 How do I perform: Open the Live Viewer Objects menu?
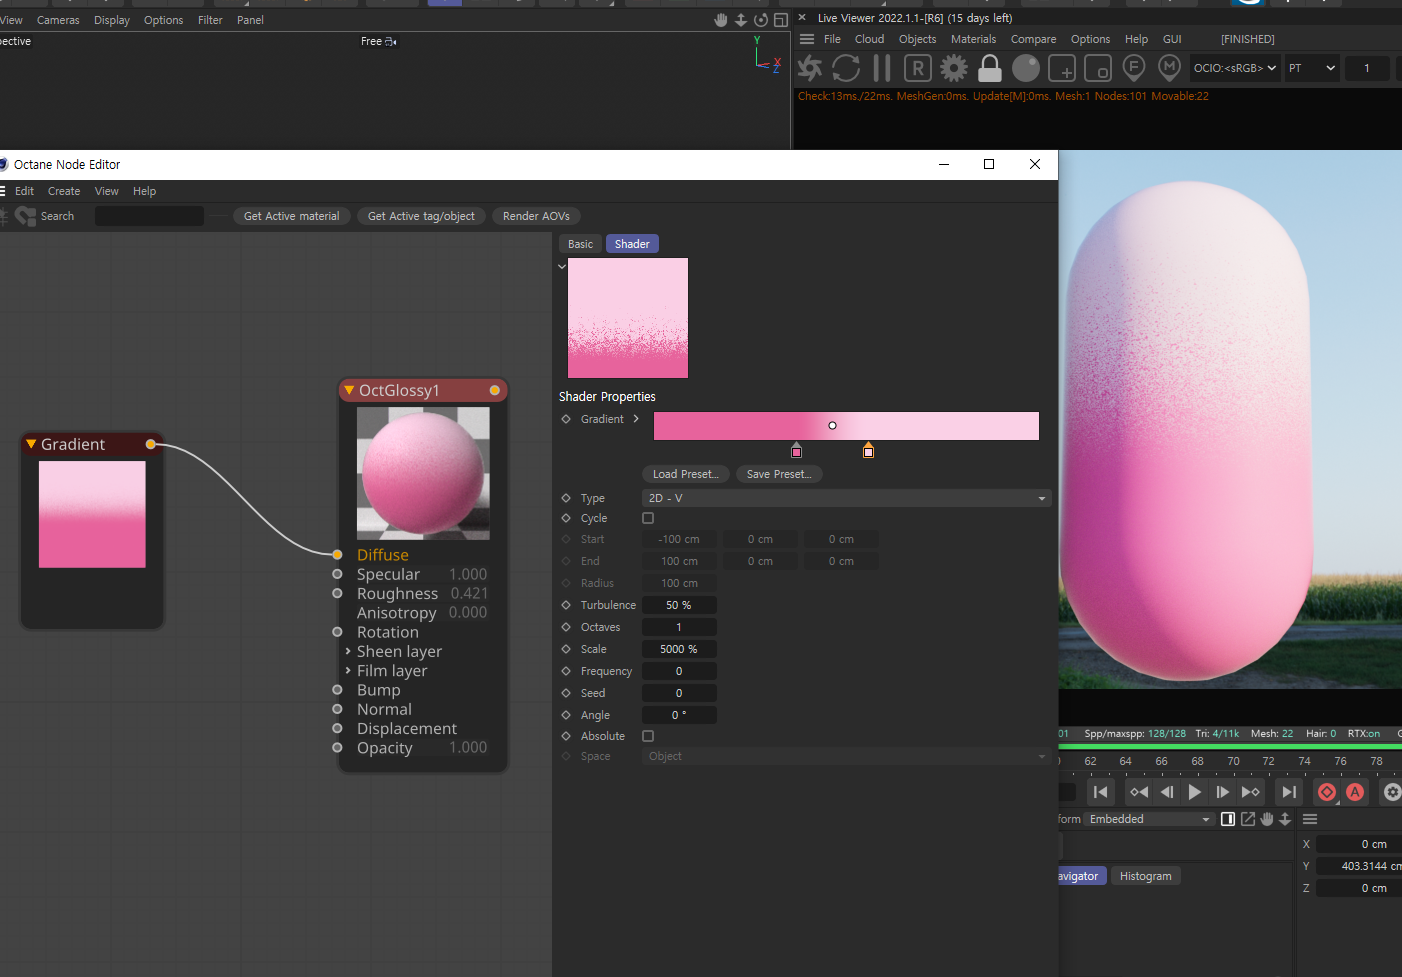[917, 39]
